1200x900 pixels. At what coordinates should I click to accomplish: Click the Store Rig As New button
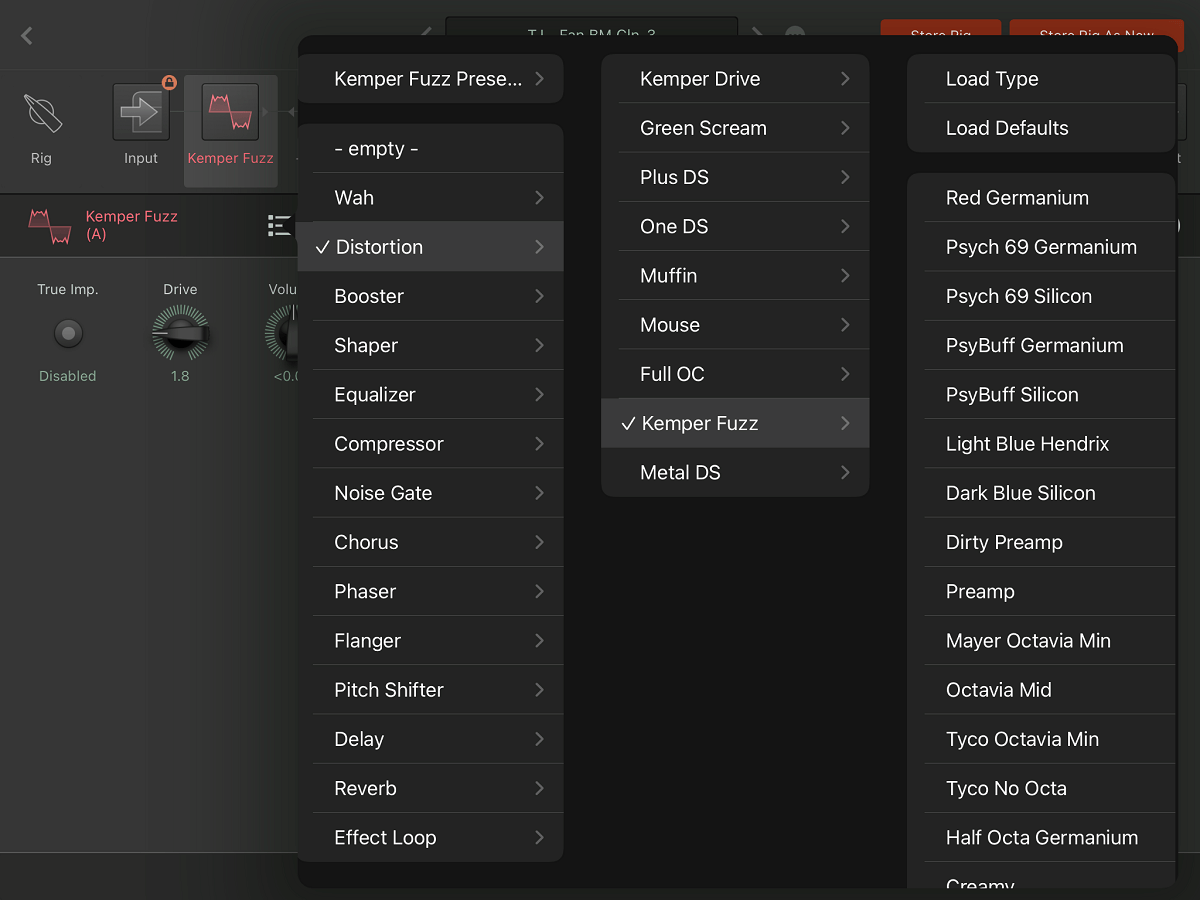(1097, 28)
